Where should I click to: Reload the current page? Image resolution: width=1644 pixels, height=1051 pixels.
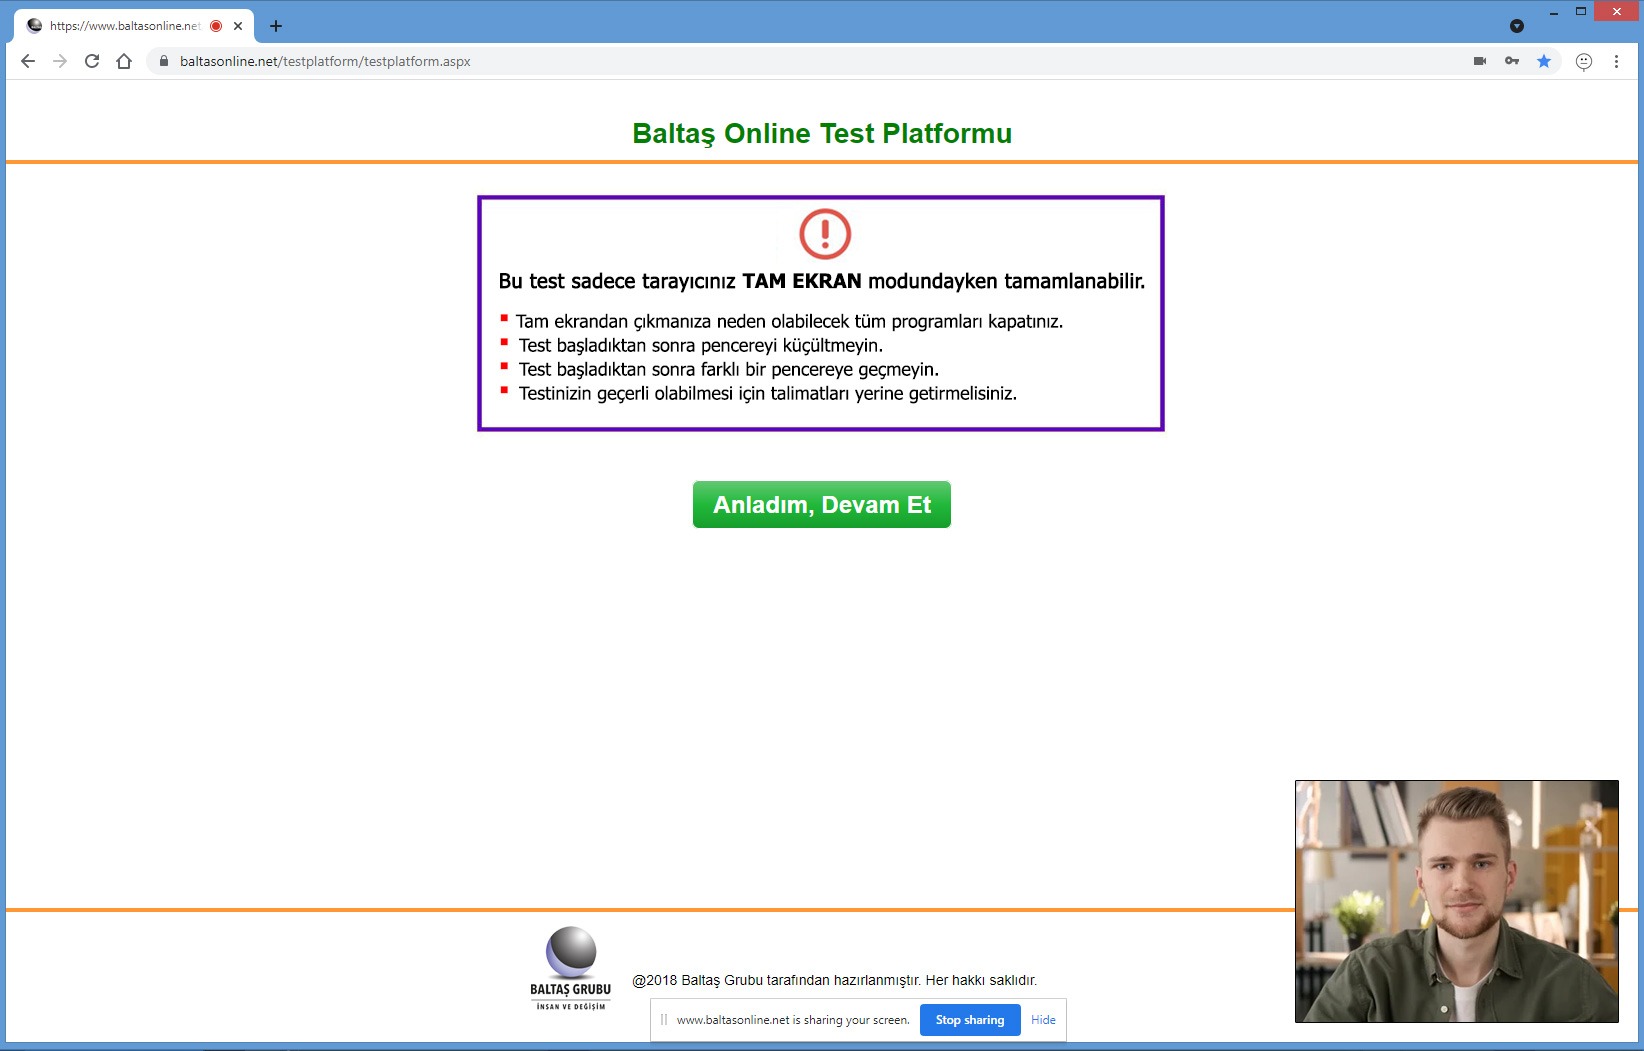92,61
